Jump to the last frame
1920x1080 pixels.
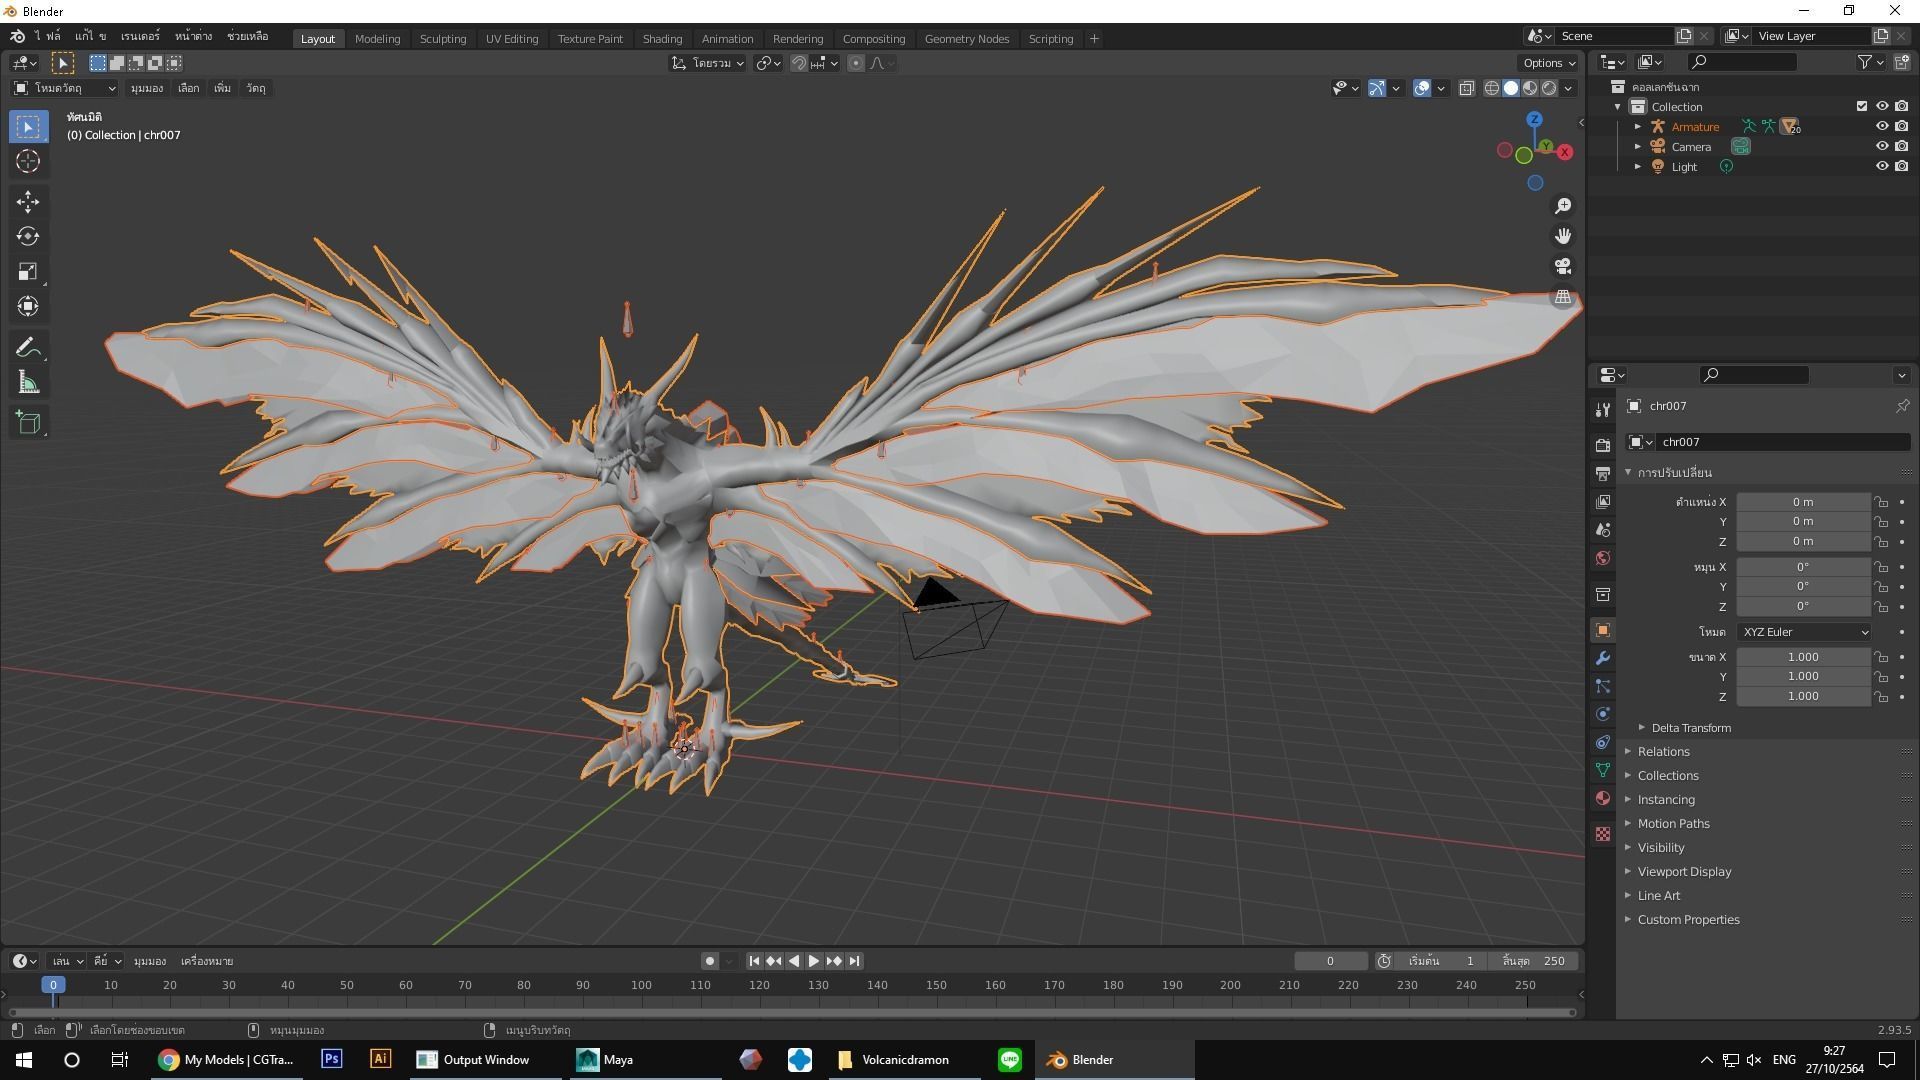click(x=854, y=961)
